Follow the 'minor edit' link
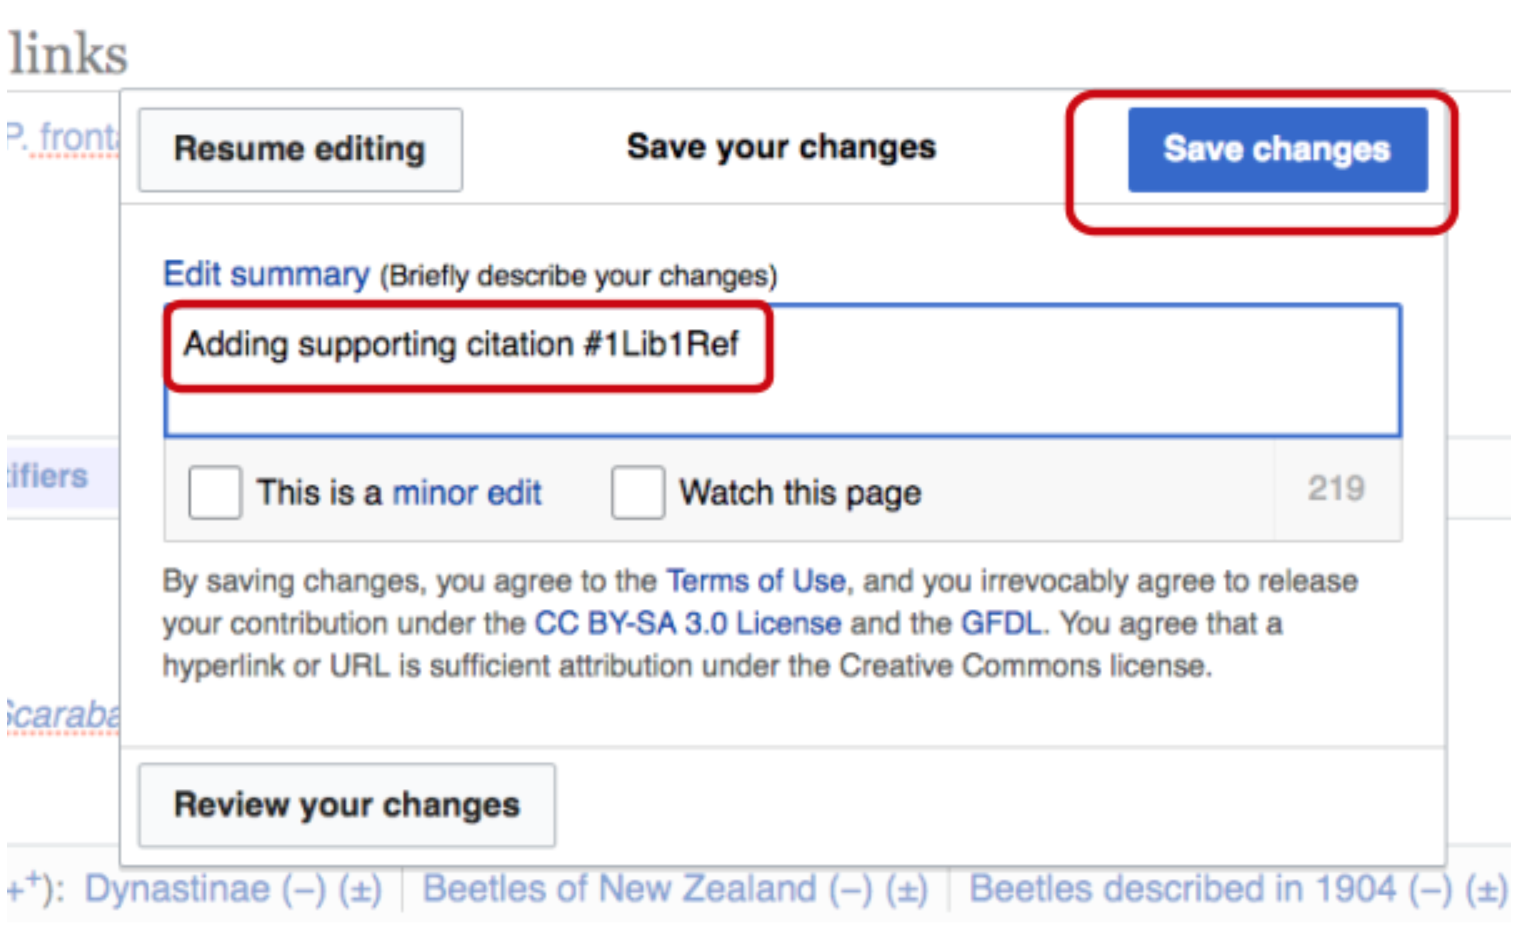The image size is (1520, 946). coord(466,492)
